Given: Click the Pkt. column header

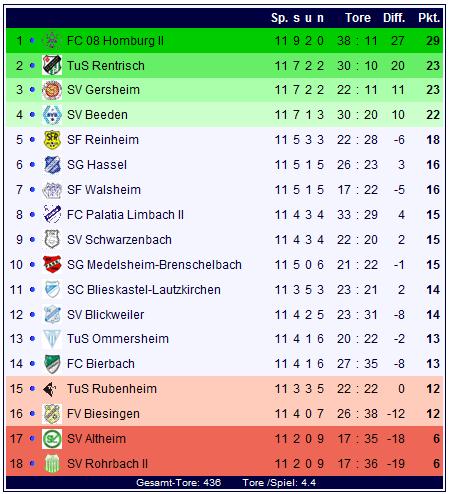Looking at the screenshot, I should (429, 18).
